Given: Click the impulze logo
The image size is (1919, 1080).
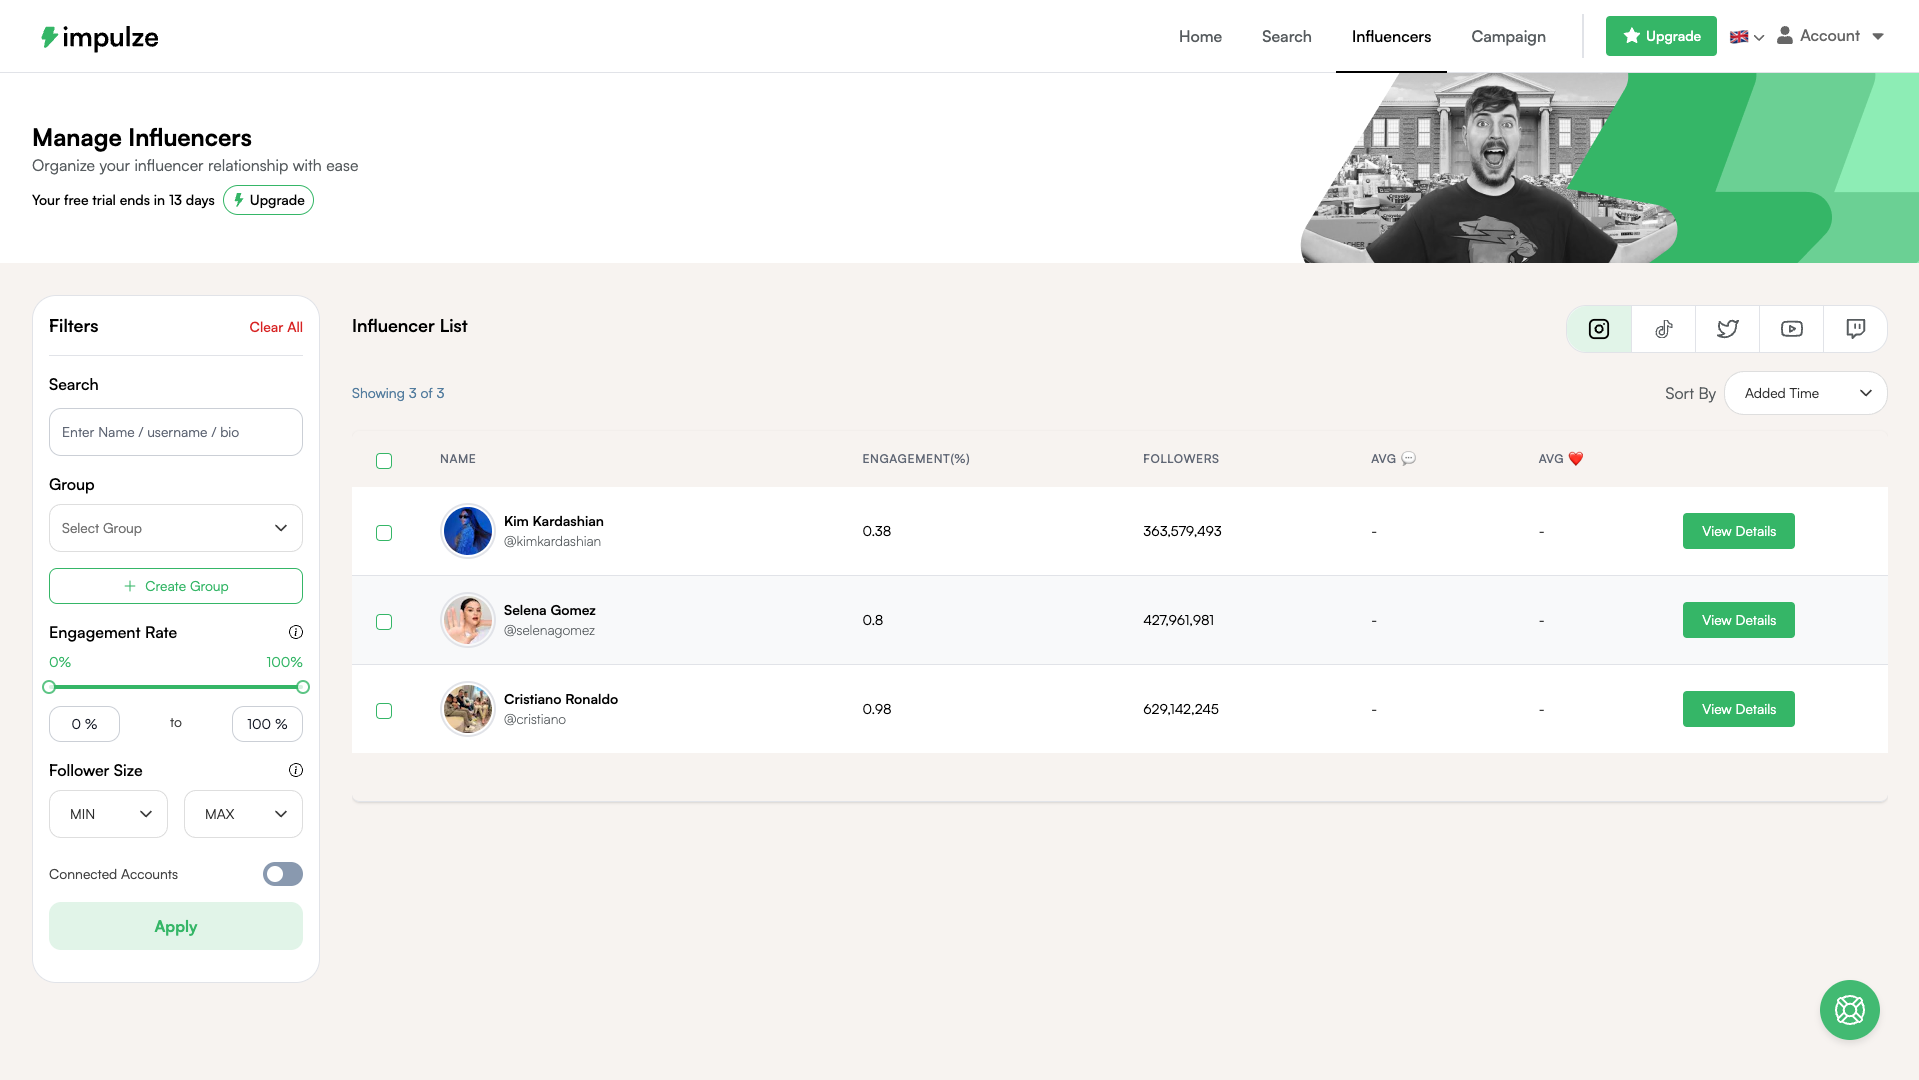Looking at the screenshot, I should point(99,36).
